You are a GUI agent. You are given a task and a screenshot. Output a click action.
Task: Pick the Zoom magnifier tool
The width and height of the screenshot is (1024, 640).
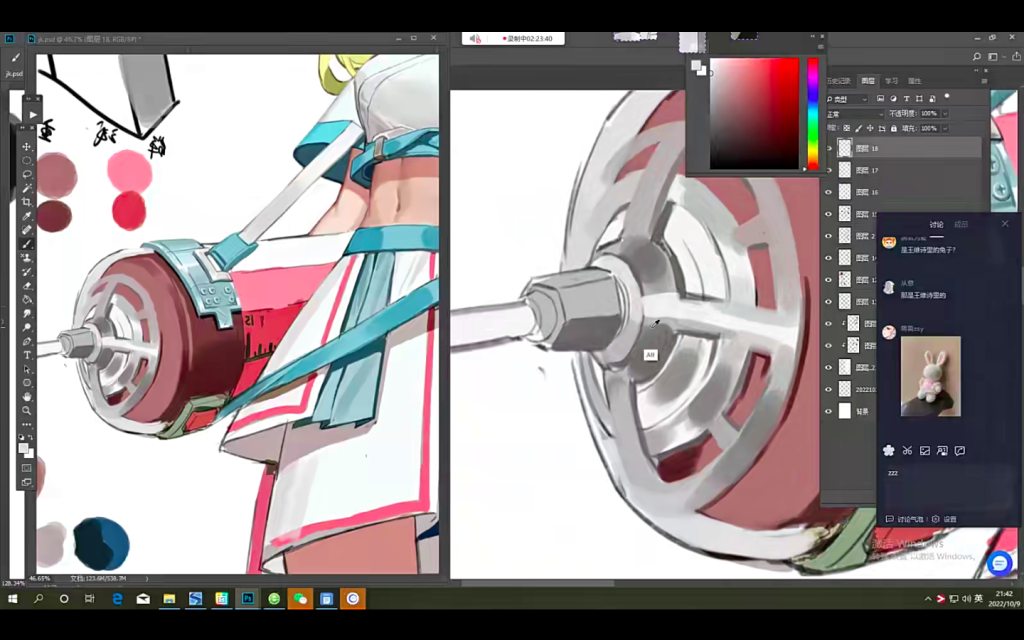(x=27, y=410)
